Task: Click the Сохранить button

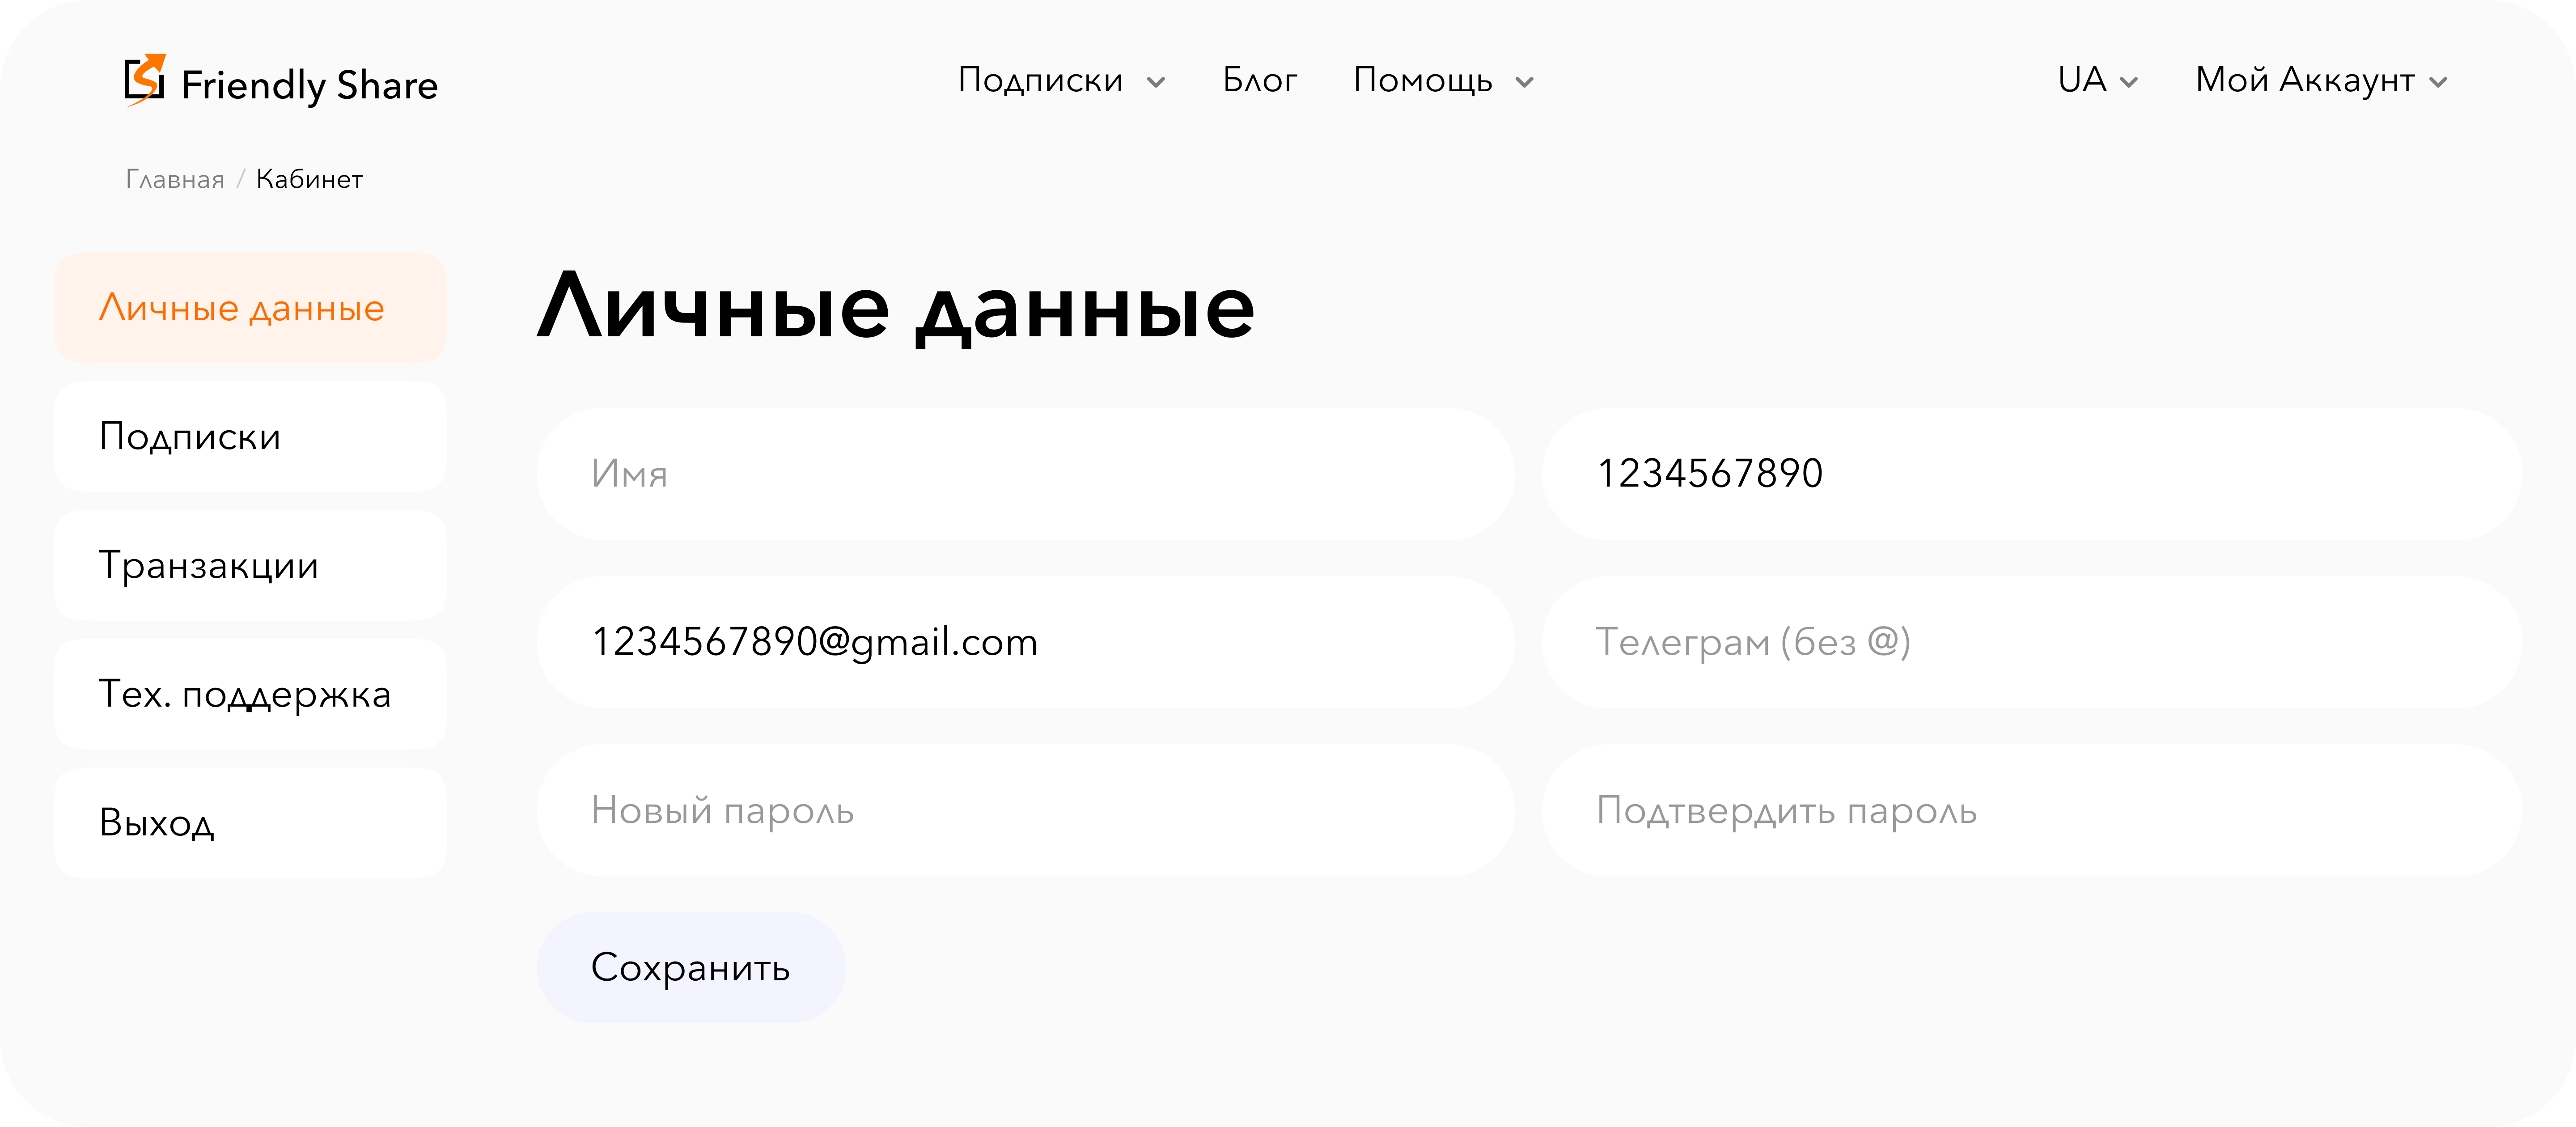Action: pyautogui.click(x=691, y=967)
